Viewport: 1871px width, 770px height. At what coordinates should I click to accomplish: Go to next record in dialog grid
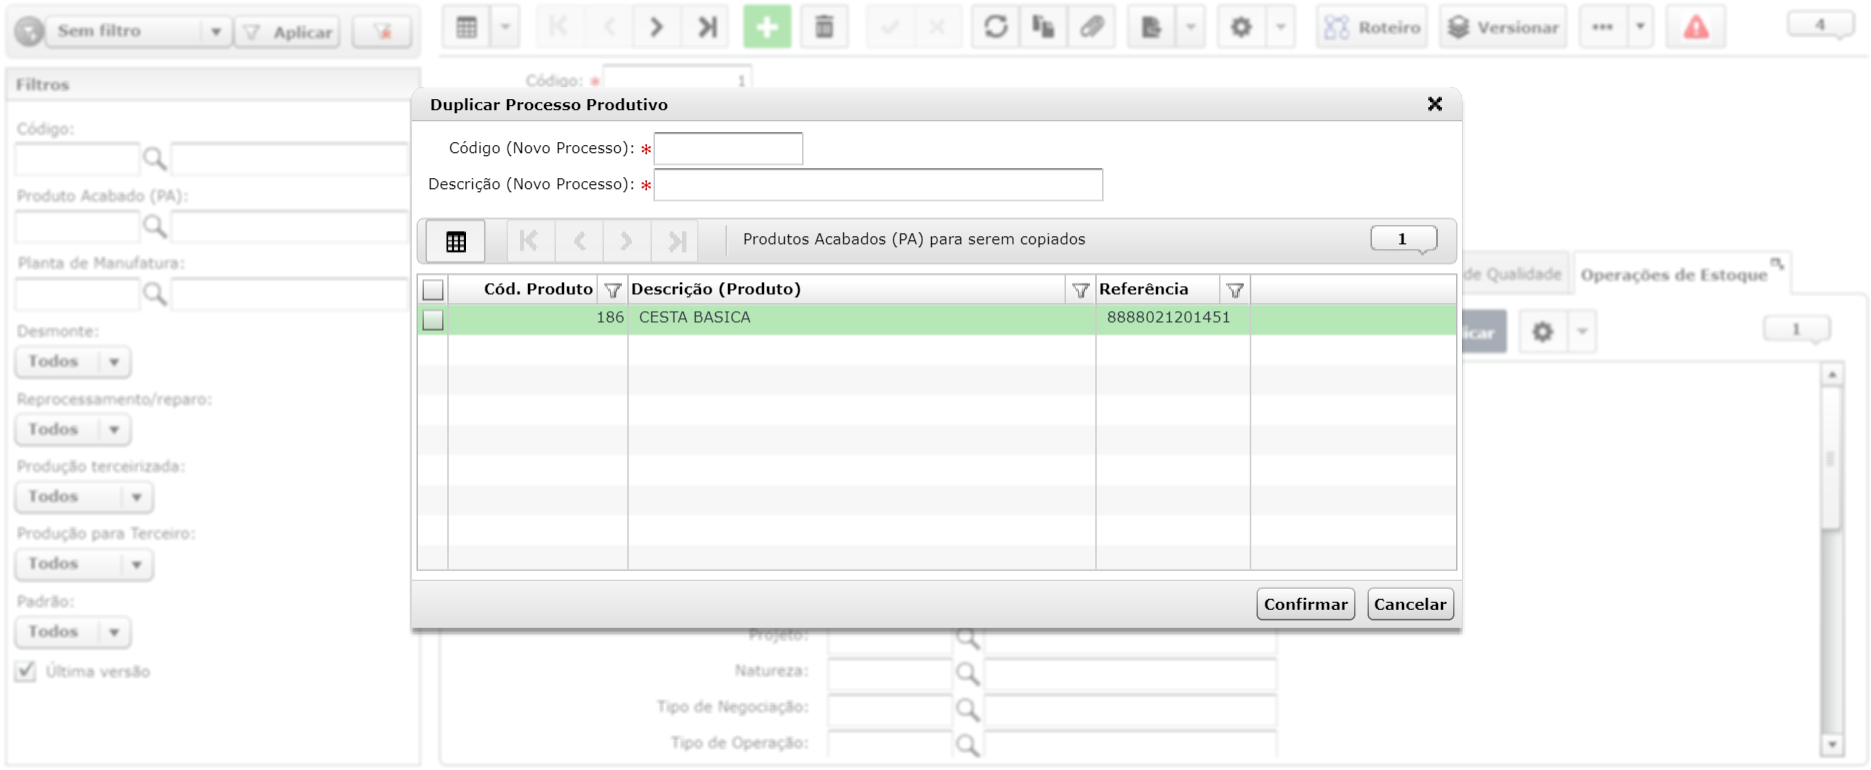click(x=626, y=241)
